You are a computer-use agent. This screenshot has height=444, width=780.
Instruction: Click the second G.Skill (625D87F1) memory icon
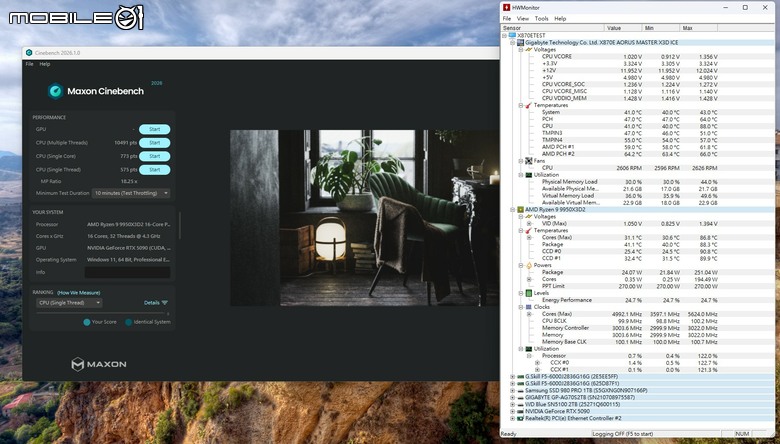click(x=520, y=384)
